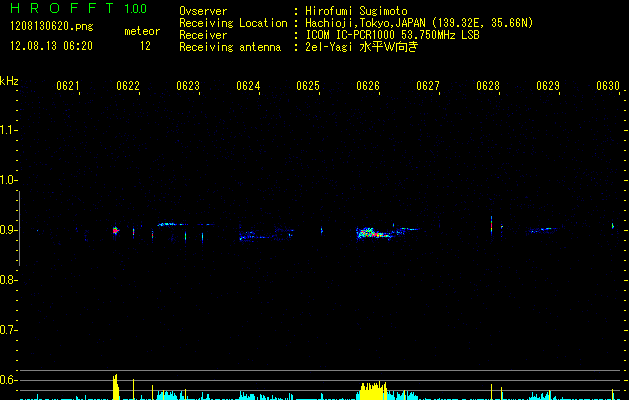629x400 pixels.
Task: Click the 0624 time marker
Action: pos(248,86)
